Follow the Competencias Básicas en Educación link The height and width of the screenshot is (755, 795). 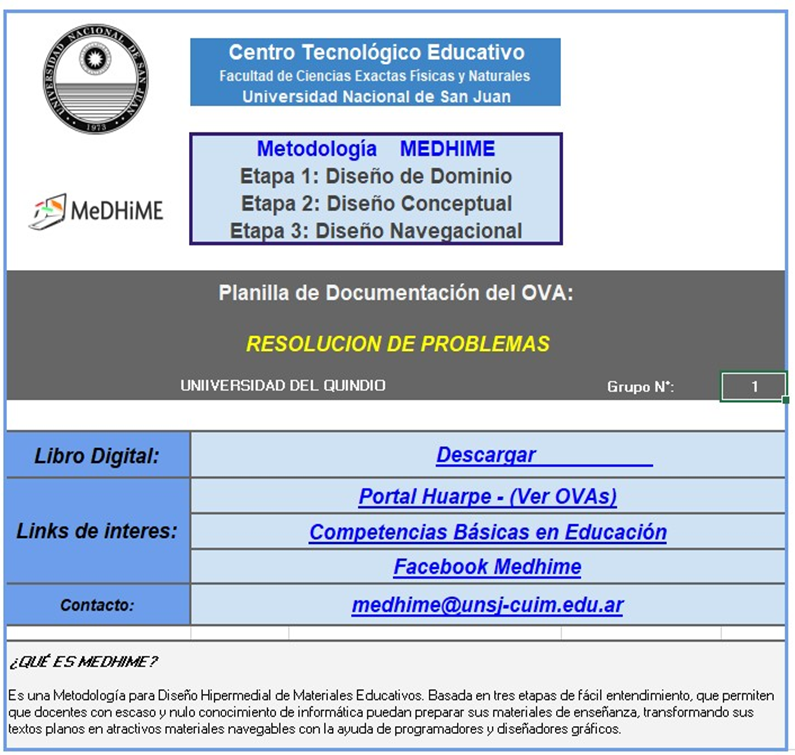(487, 532)
